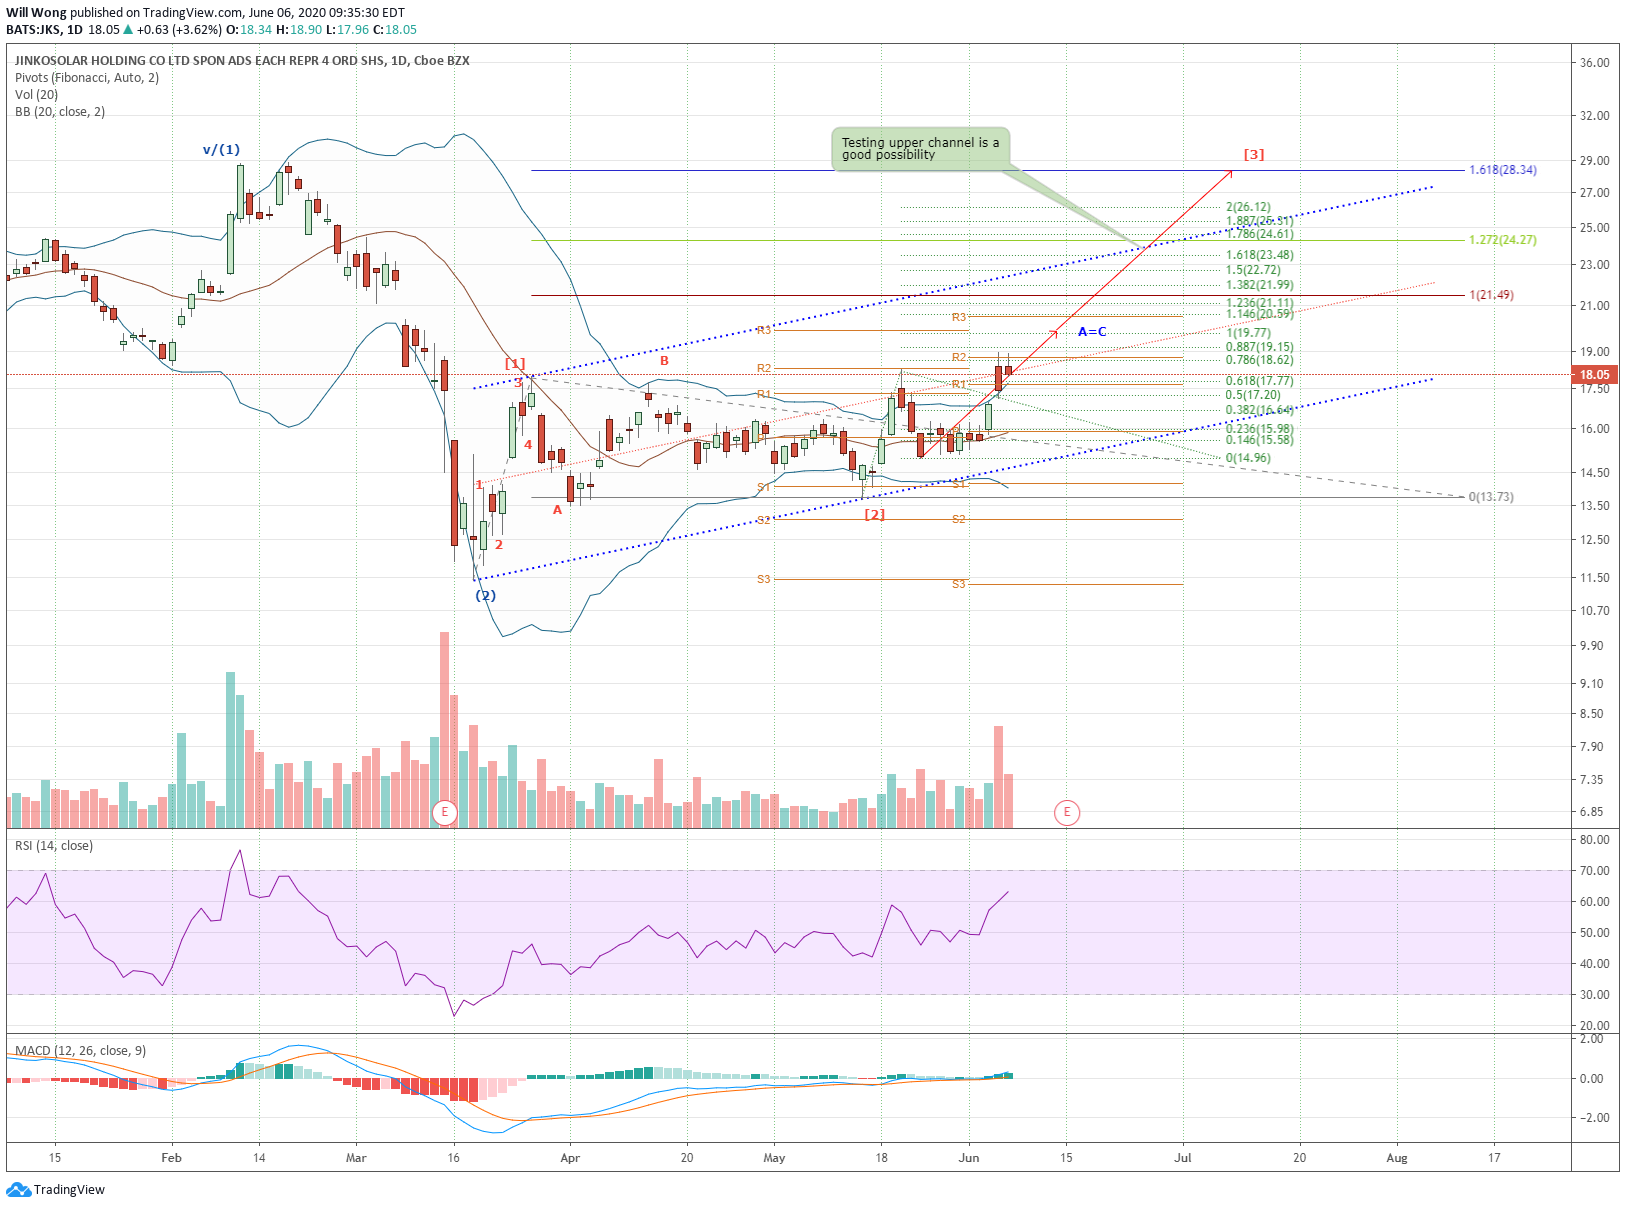Select the Vol (20) indicator label
1626x1208 pixels.
(36, 94)
